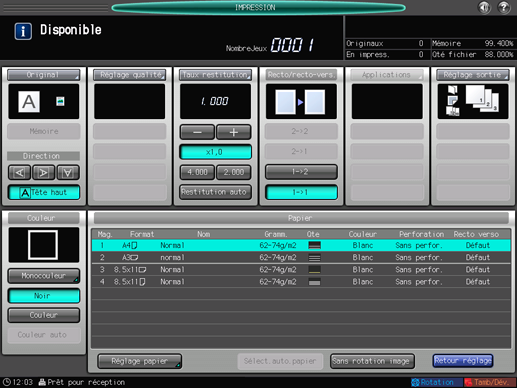This screenshot has height=388, width=517.
Task: Increase zoom ratio with plus button
Action: [x=234, y=132]
